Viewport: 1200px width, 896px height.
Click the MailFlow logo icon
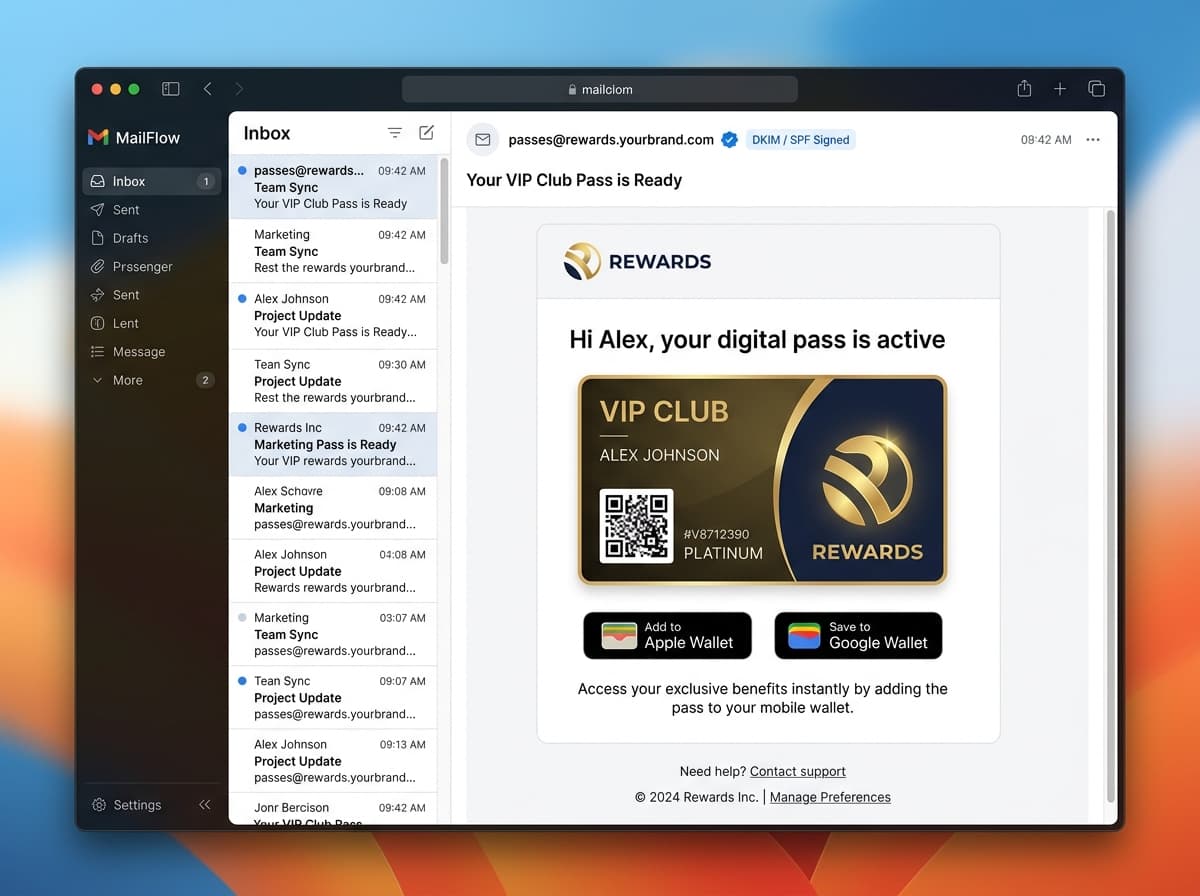98,137
